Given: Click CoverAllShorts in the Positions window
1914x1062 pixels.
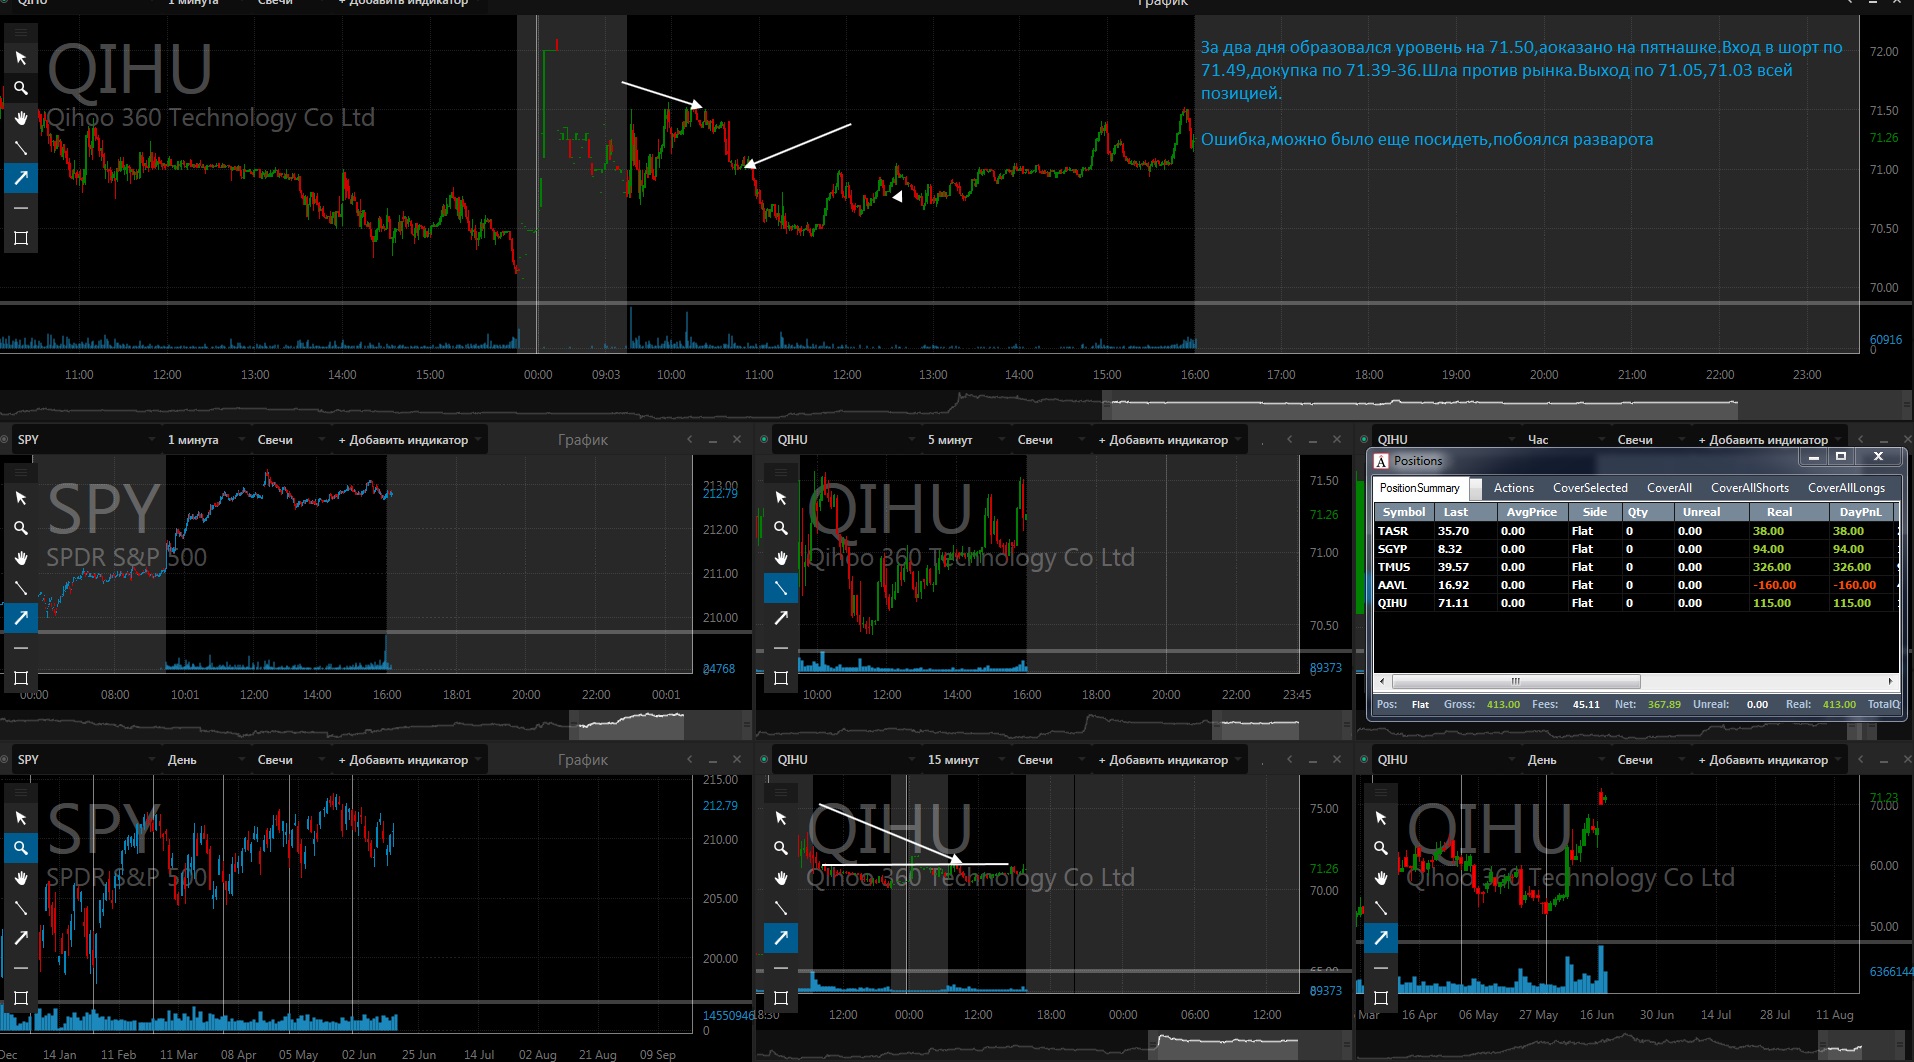Looking at the screenshot, I should [x=1749, y=488].
